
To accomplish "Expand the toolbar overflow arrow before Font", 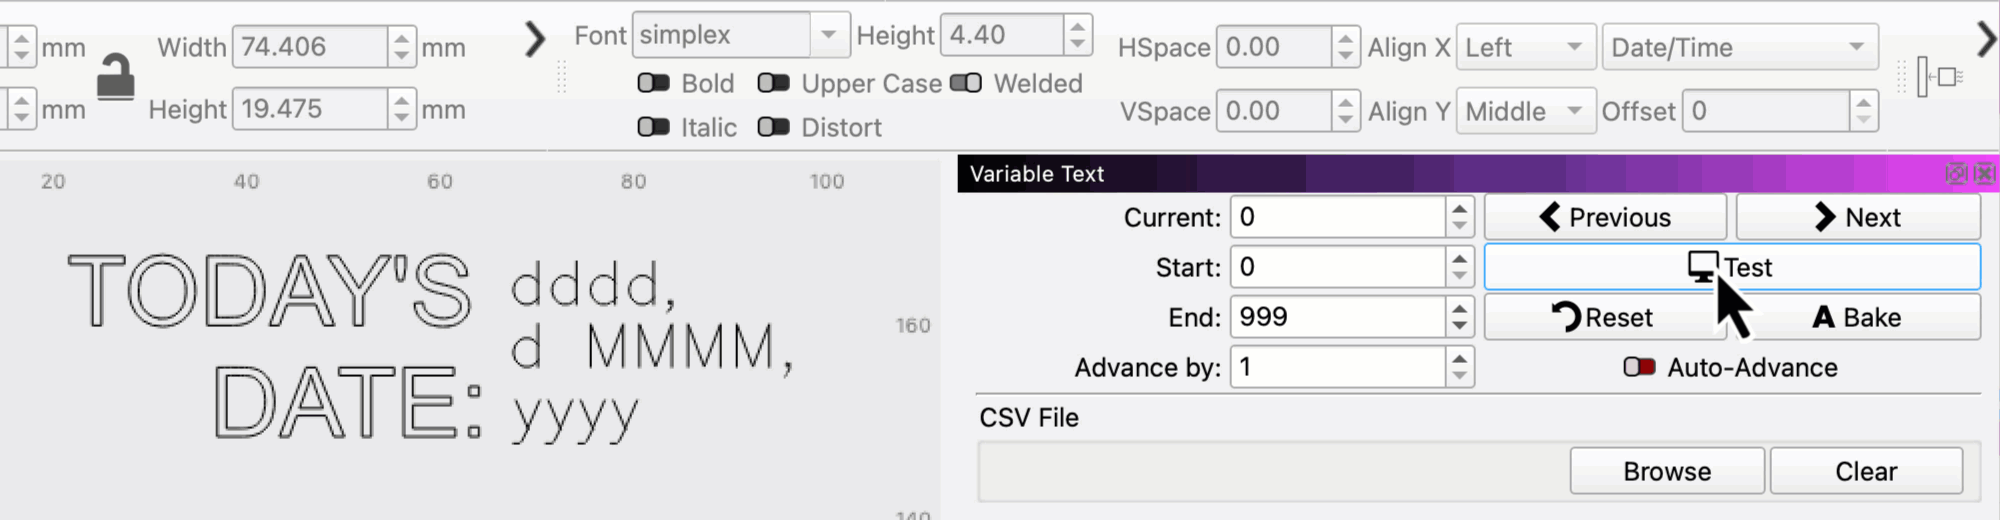I will click(x=535, y=40).
